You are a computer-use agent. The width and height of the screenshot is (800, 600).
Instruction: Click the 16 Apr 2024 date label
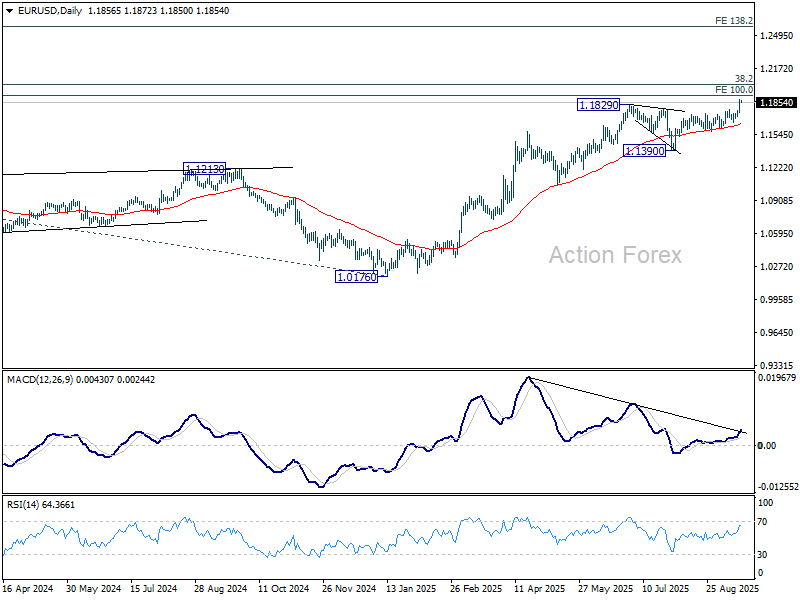28,589
